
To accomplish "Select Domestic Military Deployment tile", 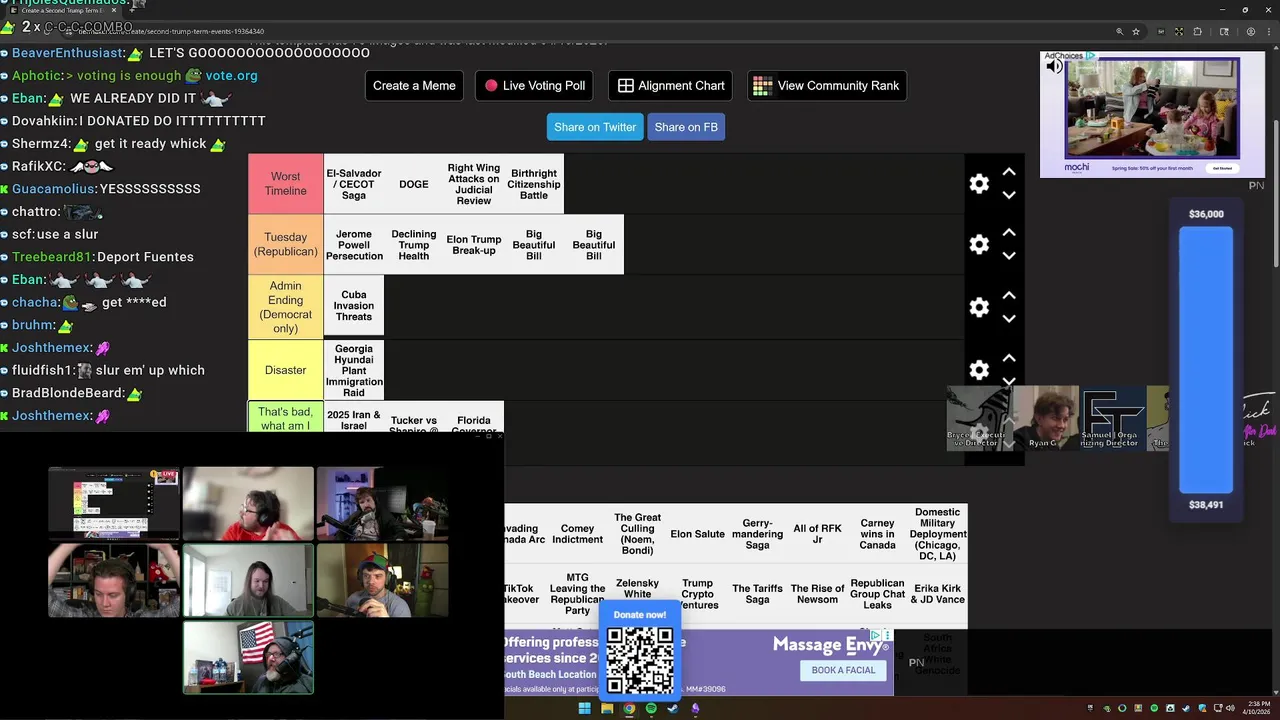I will [937, 534].
